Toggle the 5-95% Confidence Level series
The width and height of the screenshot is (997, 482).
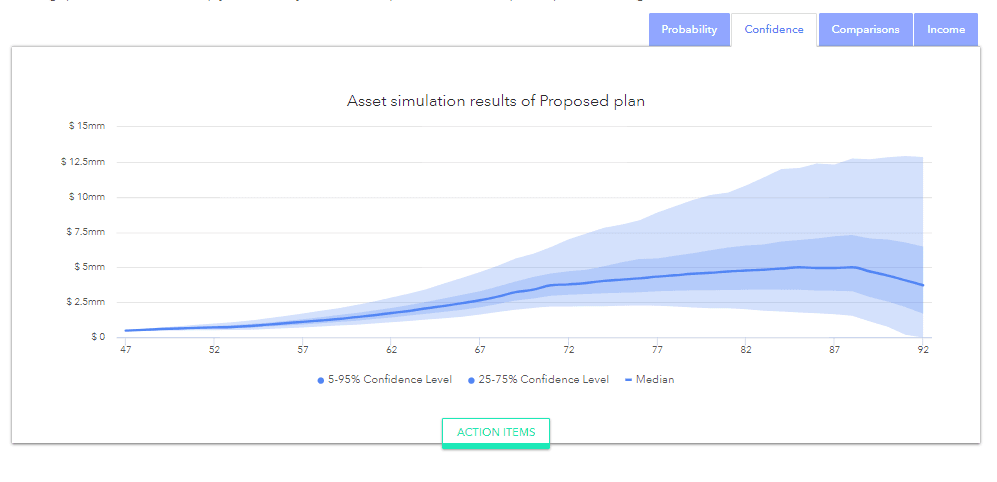(x=384, y=380)
